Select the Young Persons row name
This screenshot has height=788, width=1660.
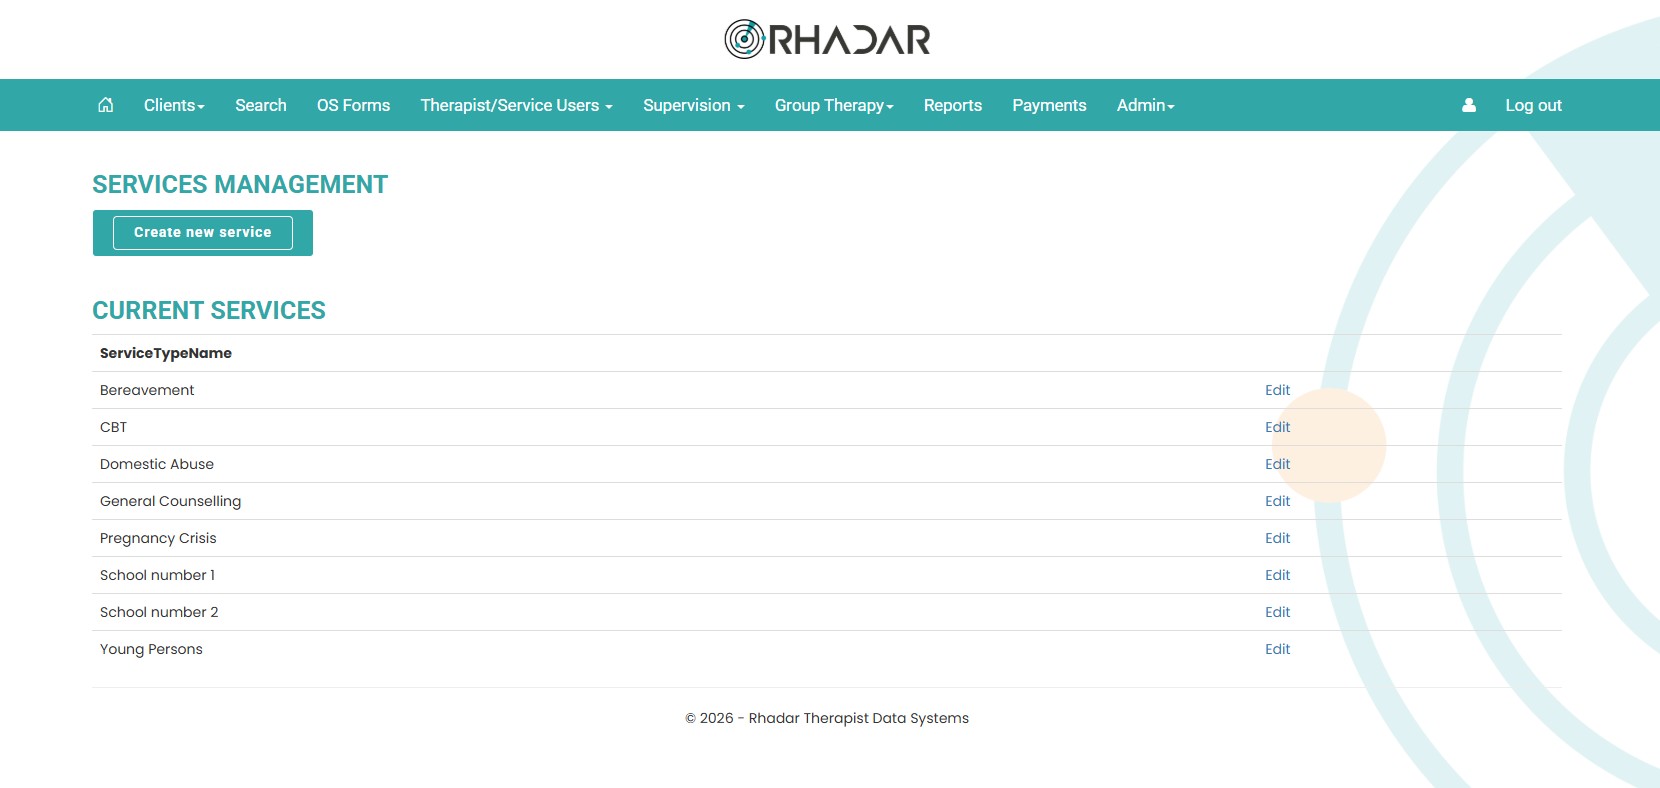point(151,649)
